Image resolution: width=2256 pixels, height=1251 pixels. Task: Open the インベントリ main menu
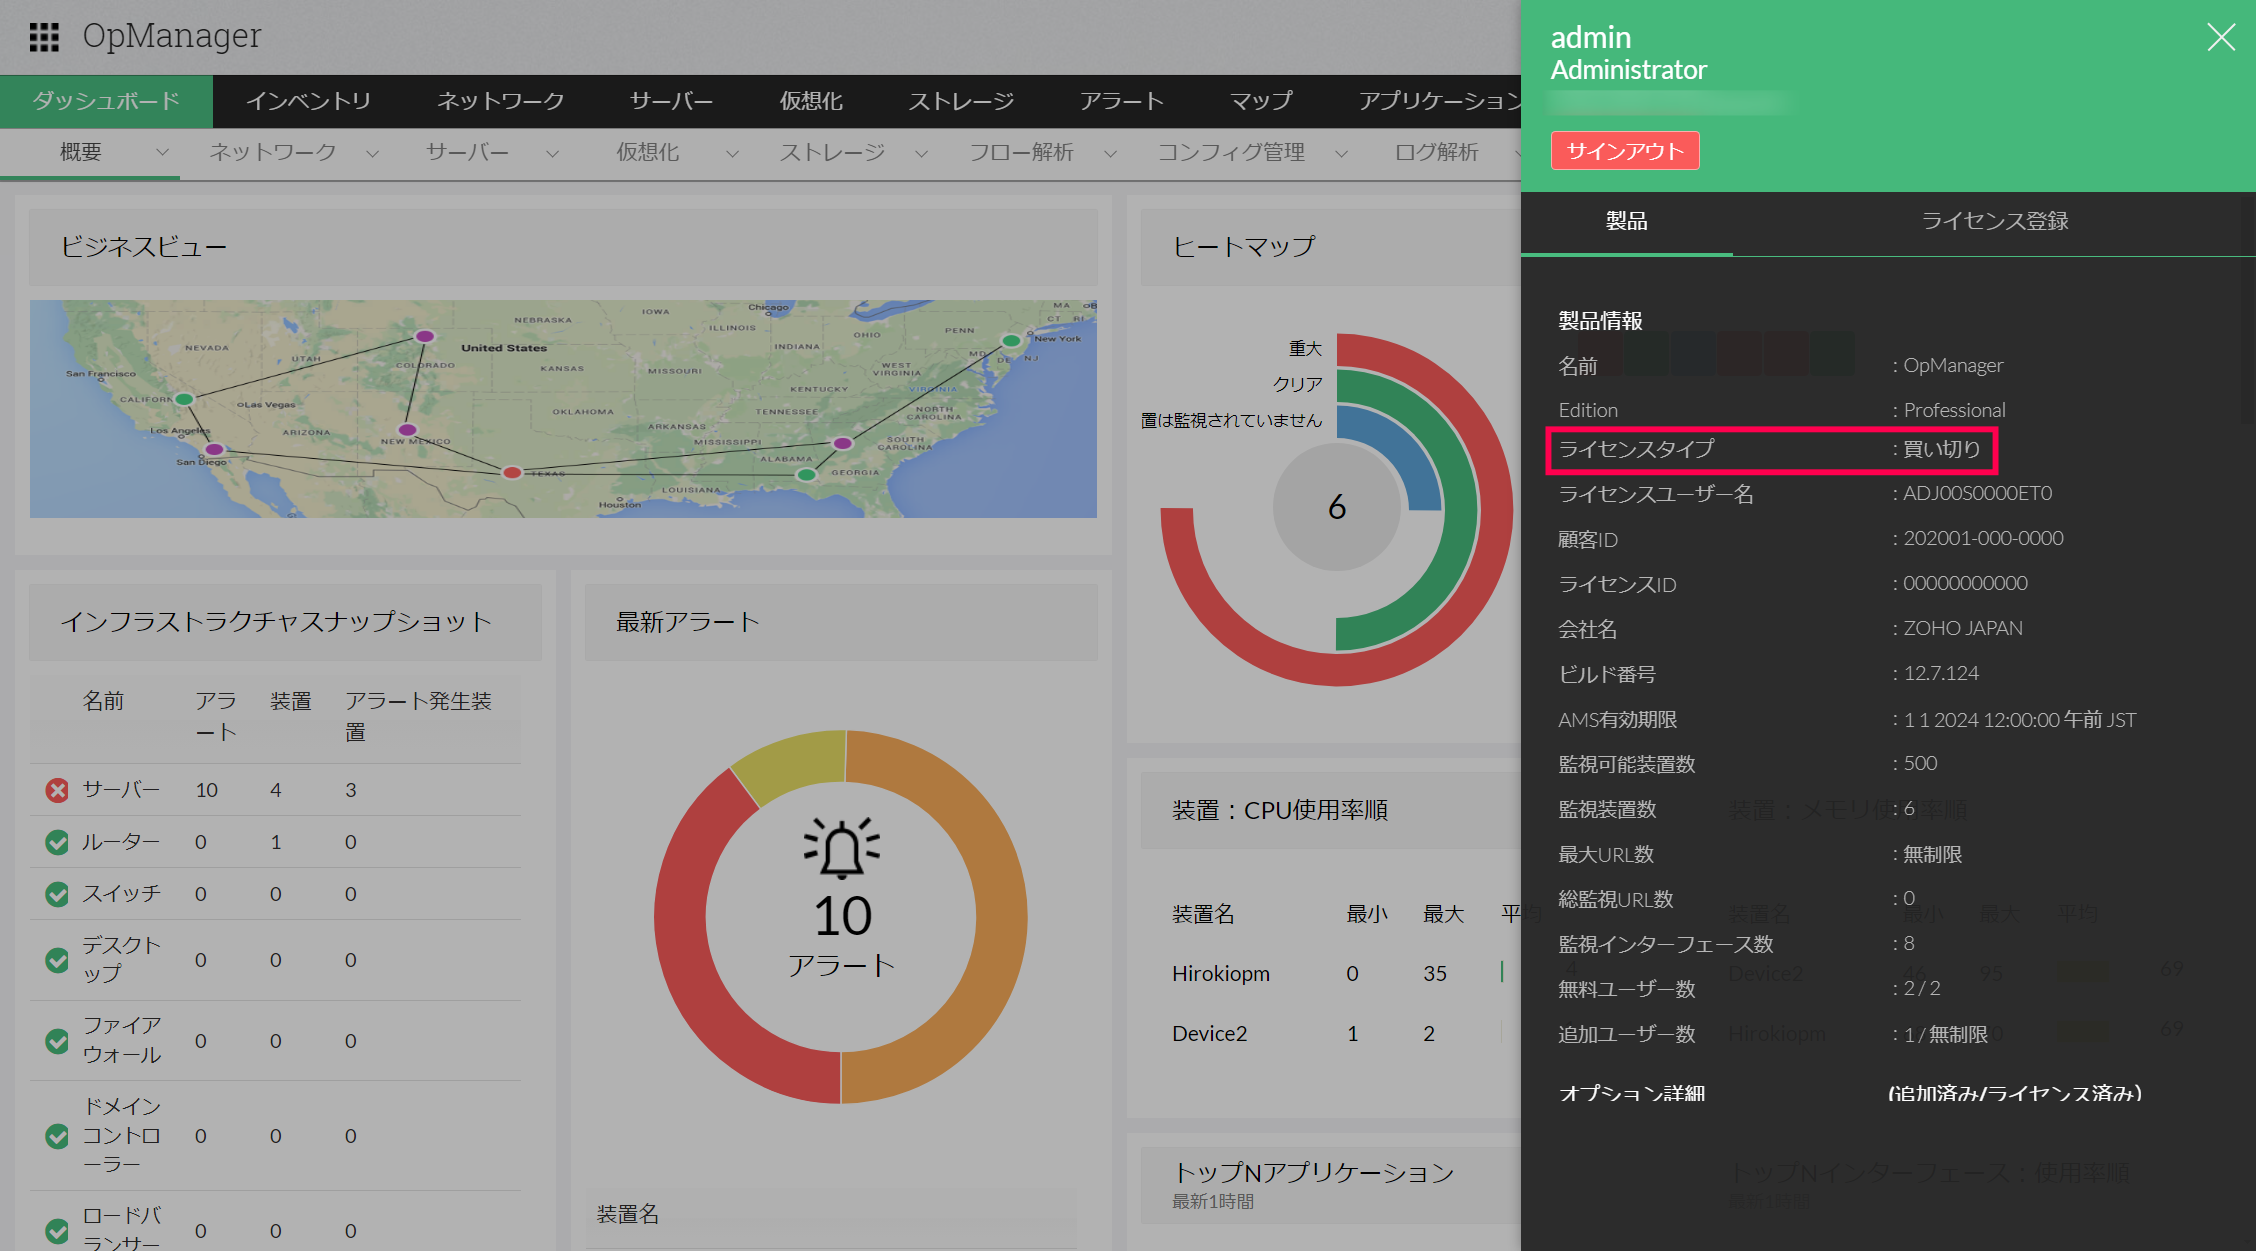pyautogui.click(x=308, y=101)
